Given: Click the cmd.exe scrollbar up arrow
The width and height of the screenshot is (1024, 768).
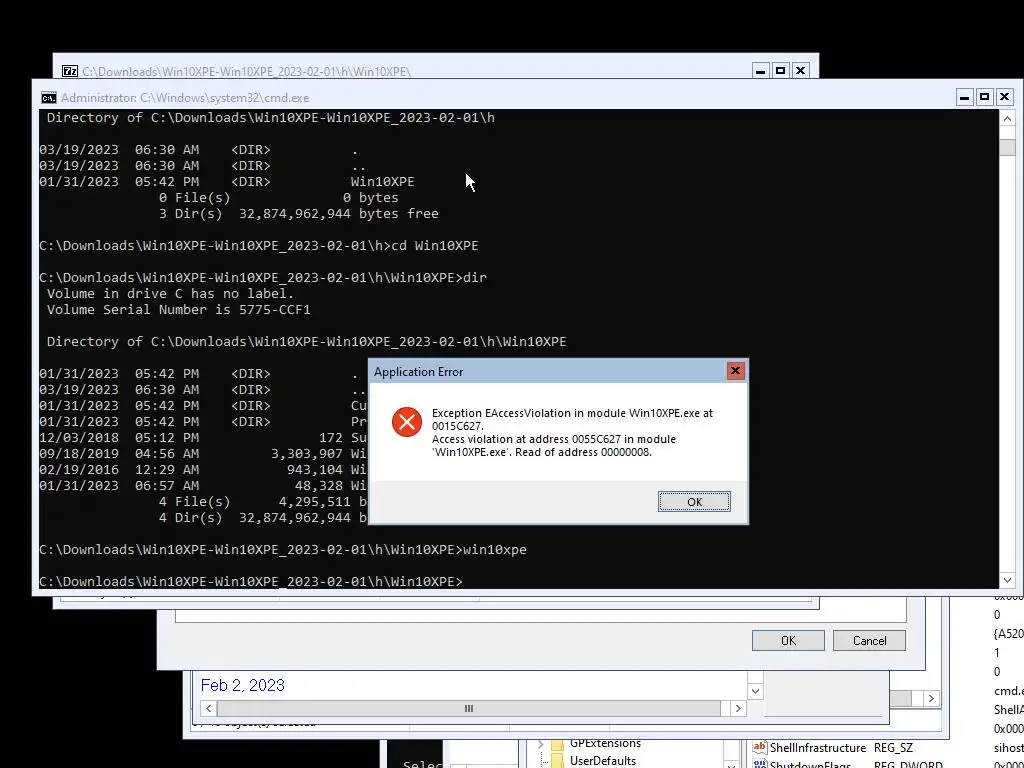Looking at the screenshot, I should (x=1007, y=118).
